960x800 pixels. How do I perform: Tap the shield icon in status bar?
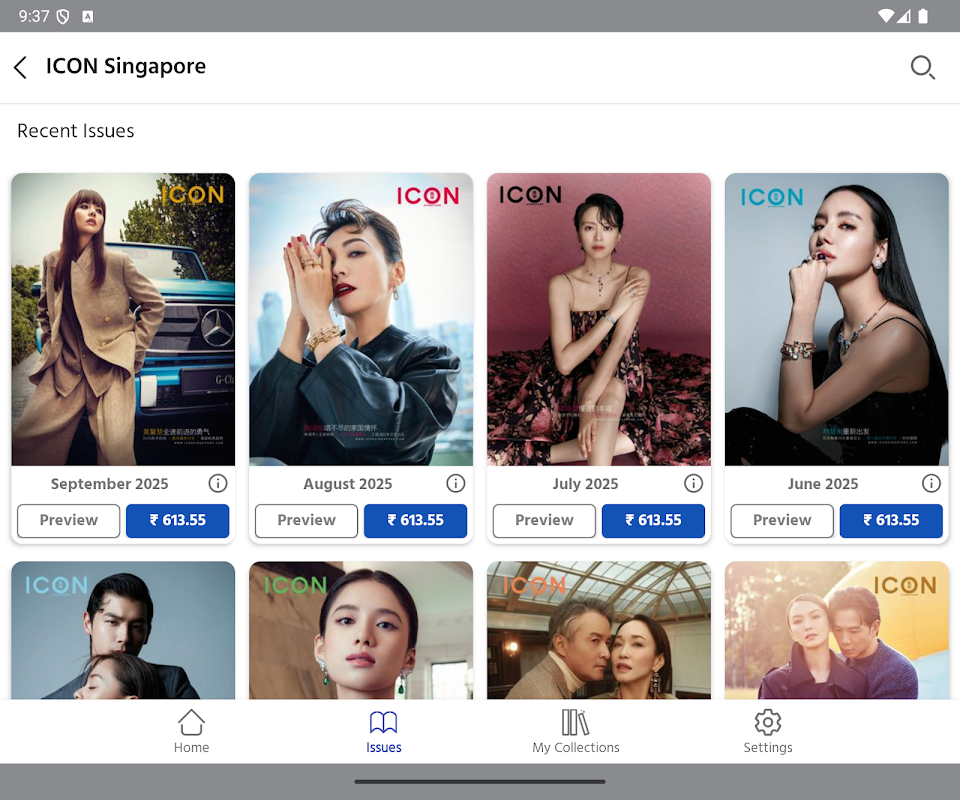coord(62,17)
